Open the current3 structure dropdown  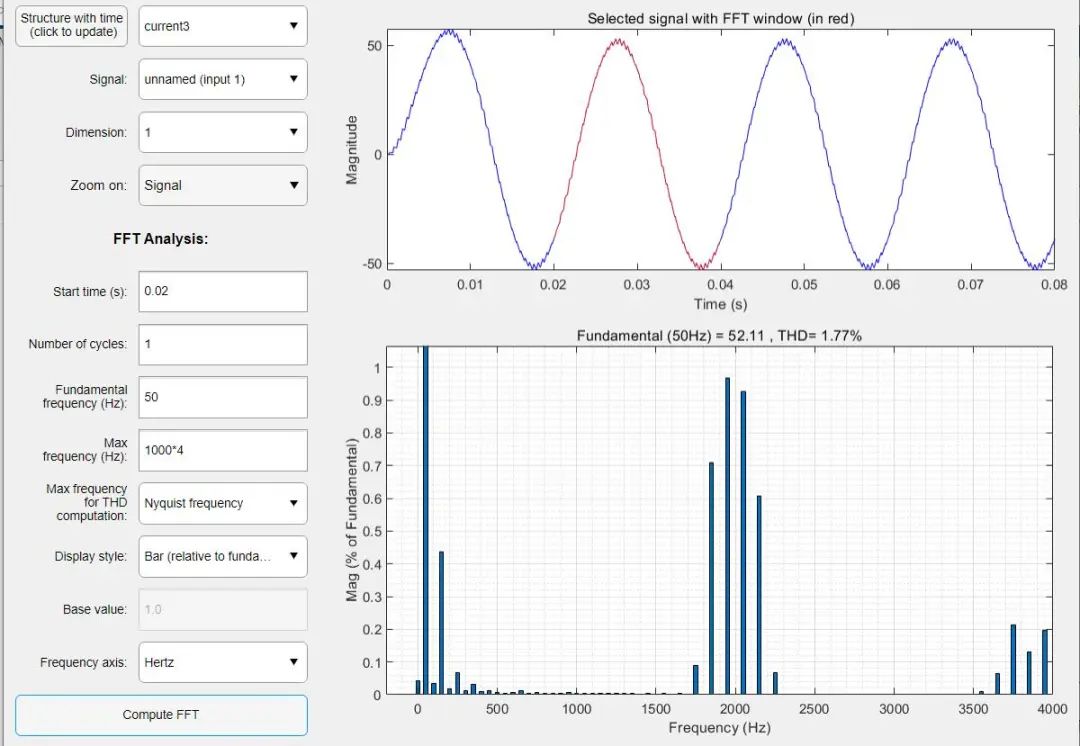222,26
